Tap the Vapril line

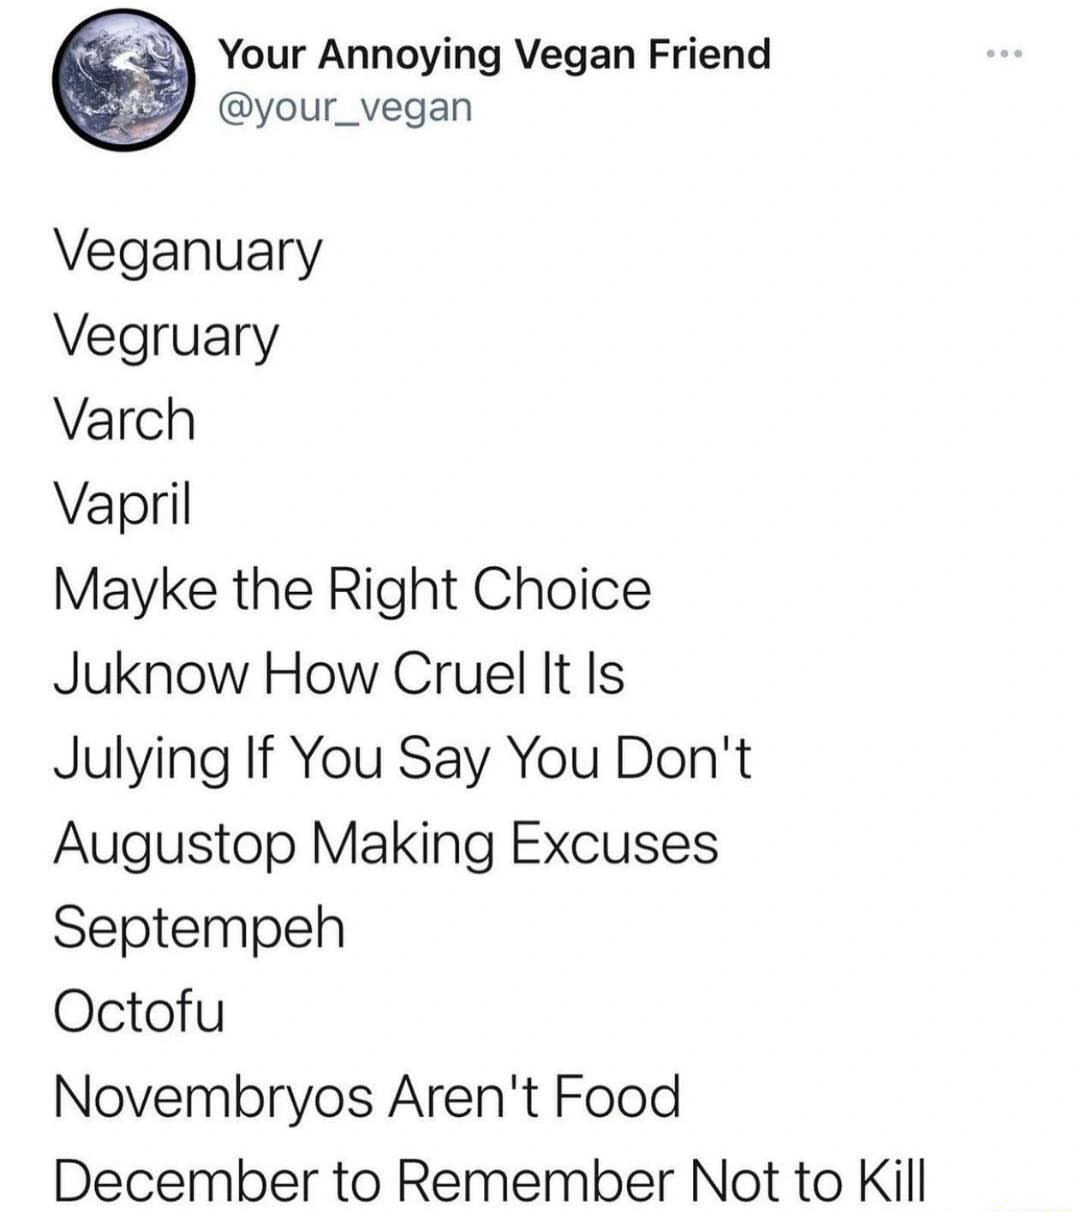click(x=122, y=504)
